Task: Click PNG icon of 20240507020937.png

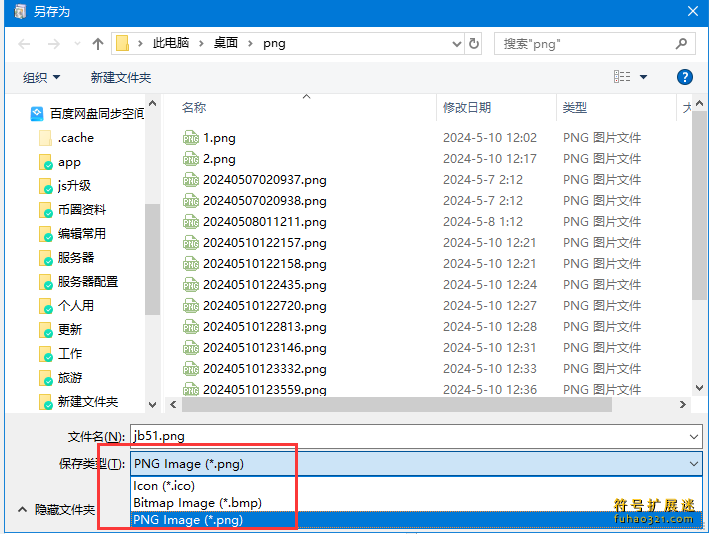Action: click(191, 180)
